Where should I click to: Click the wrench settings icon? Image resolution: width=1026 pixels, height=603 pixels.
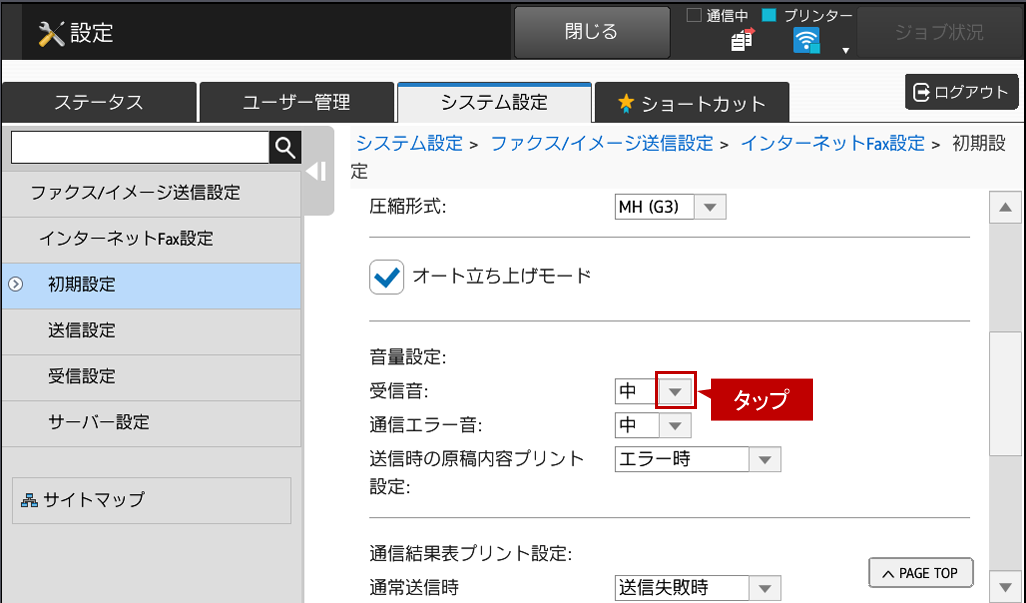point(51,33)
